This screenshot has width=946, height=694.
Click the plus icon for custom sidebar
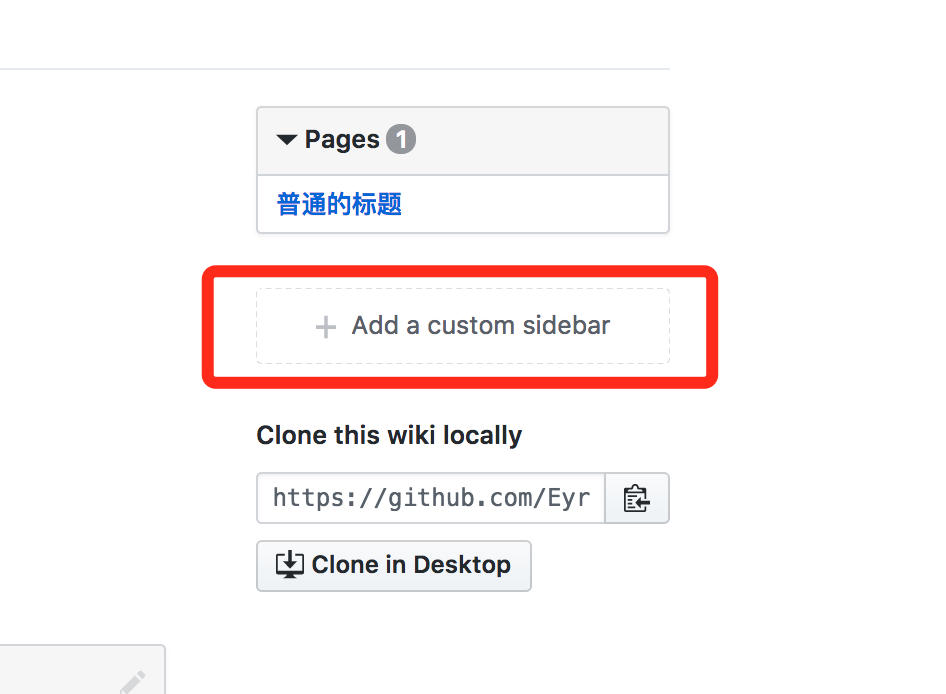(x=326, y=327)
